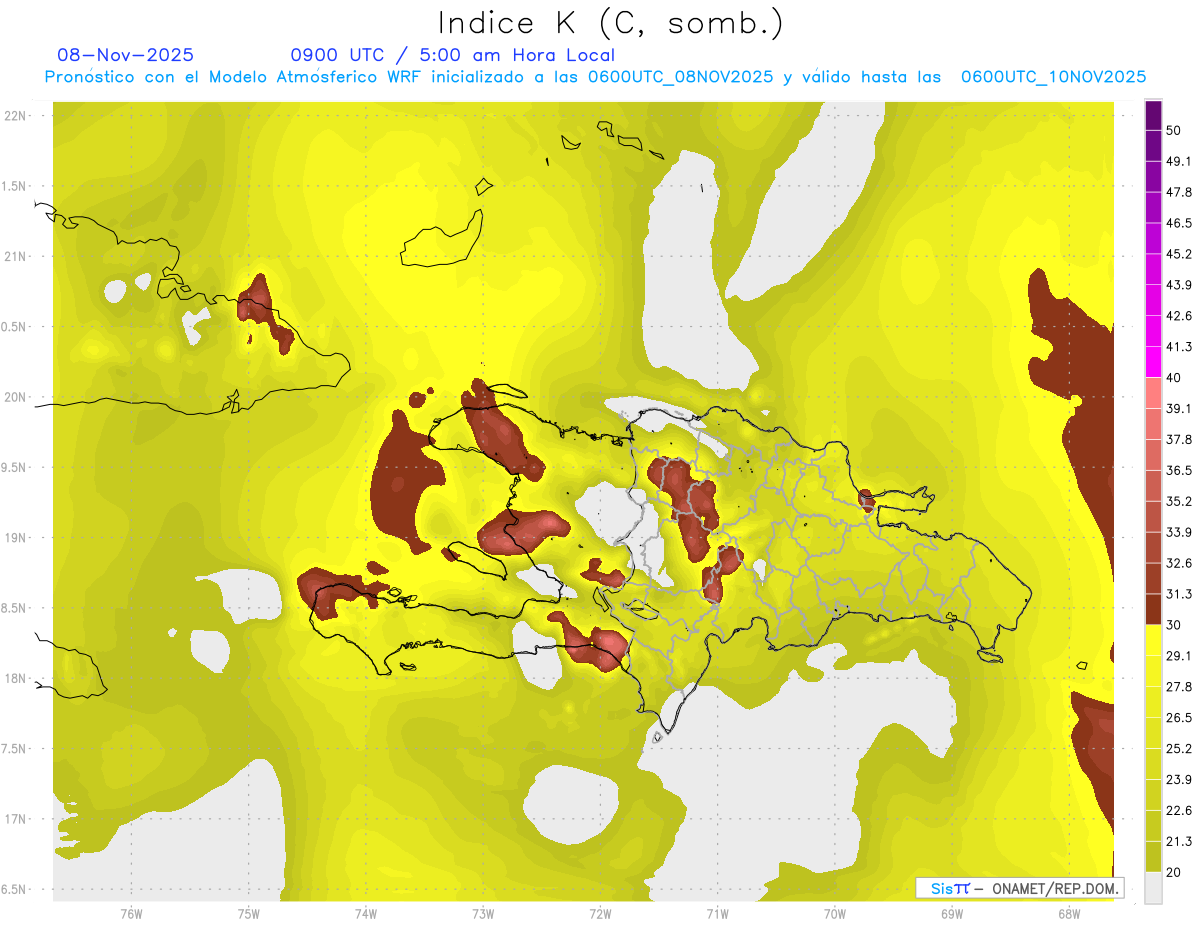Click the legend value "33.9"
1200x927 pixels.
[x=1179, y=532]
